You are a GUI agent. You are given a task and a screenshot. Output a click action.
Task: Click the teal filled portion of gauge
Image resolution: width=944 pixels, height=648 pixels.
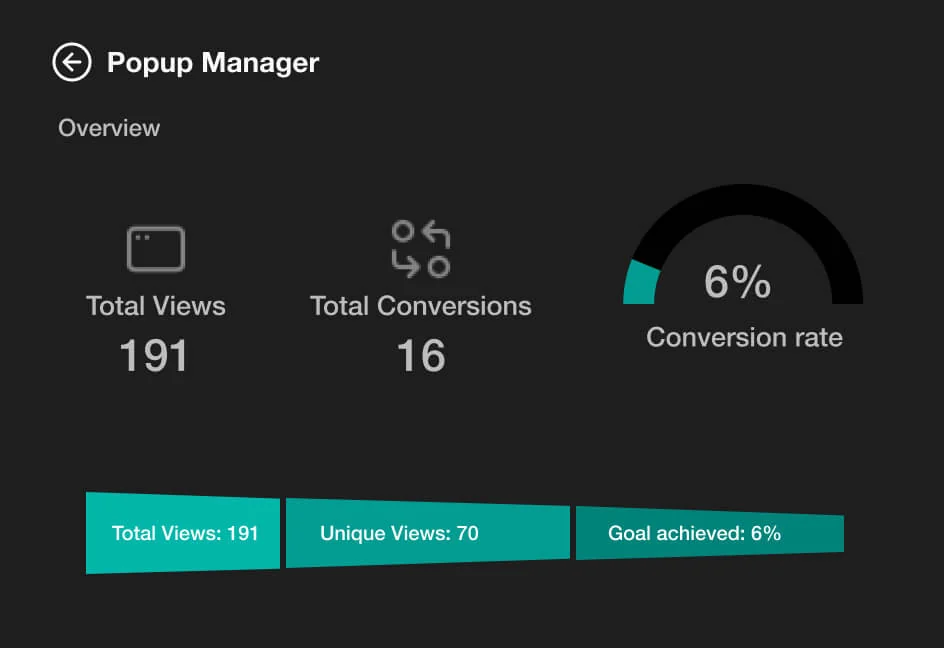click(640, 282)
